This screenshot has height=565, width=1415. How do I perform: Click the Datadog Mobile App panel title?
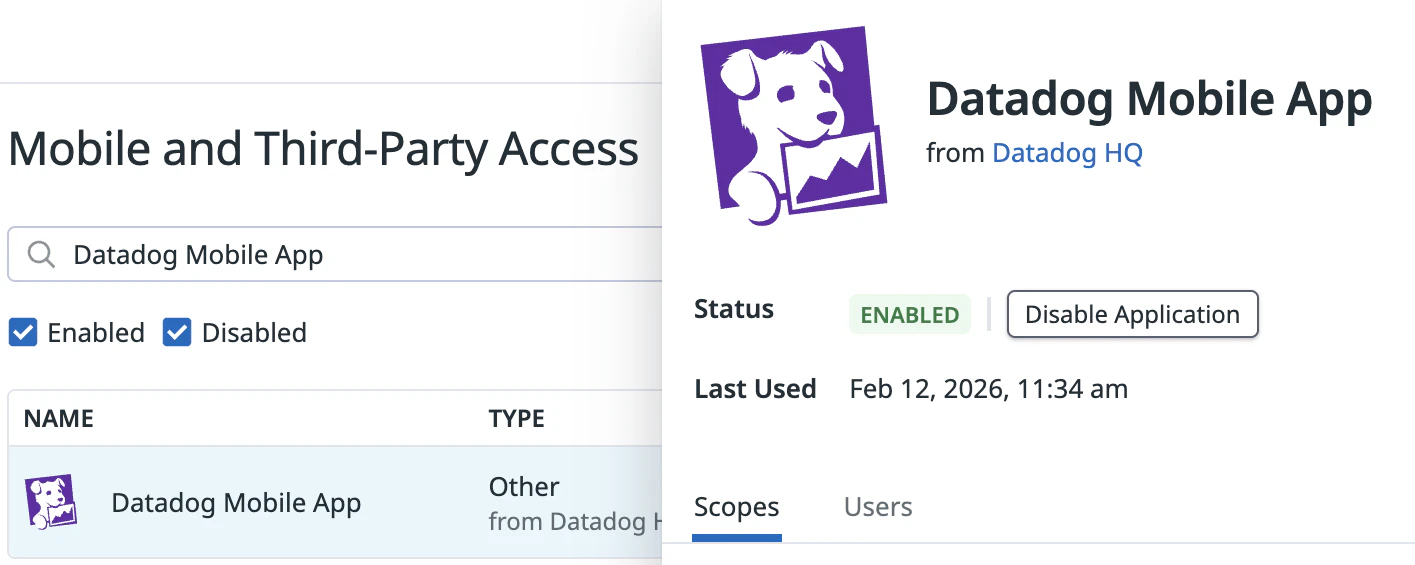[x=1149, y=100]
